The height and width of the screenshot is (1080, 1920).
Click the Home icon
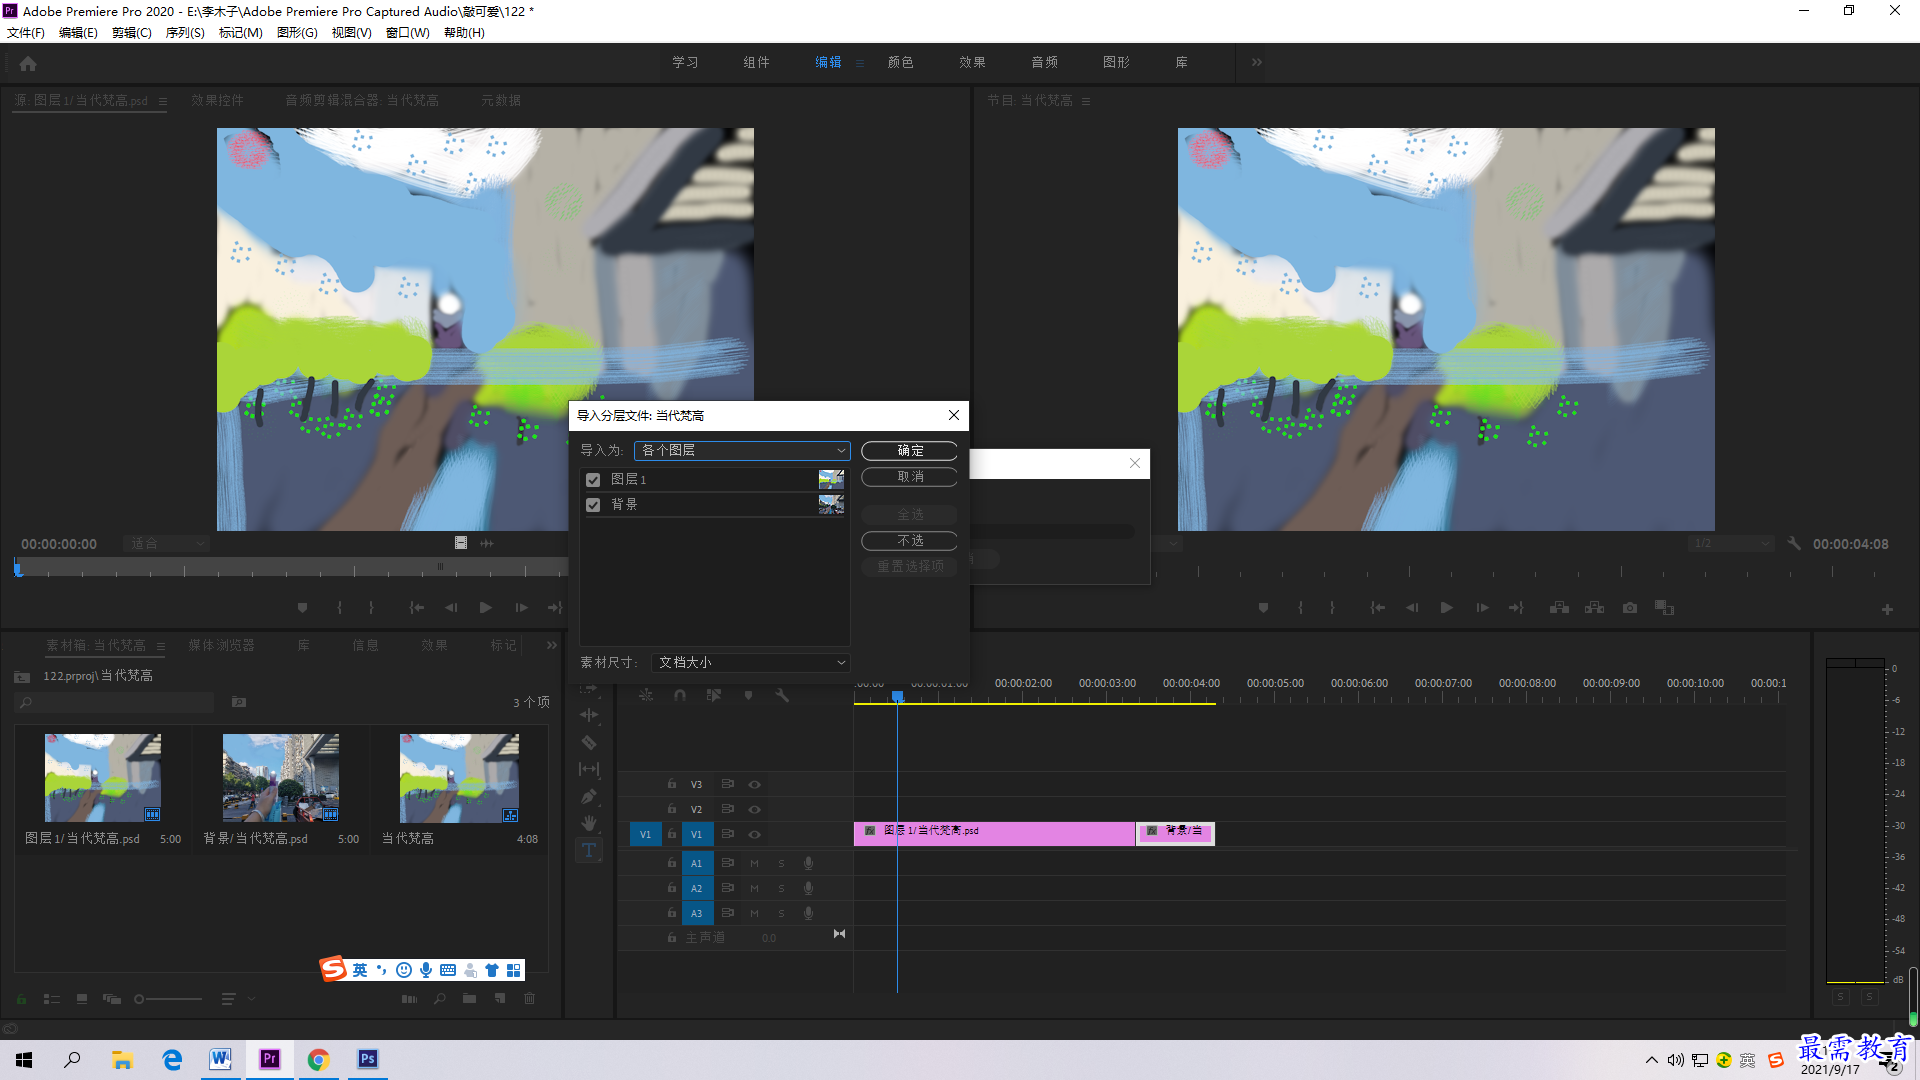coord(28,63)
